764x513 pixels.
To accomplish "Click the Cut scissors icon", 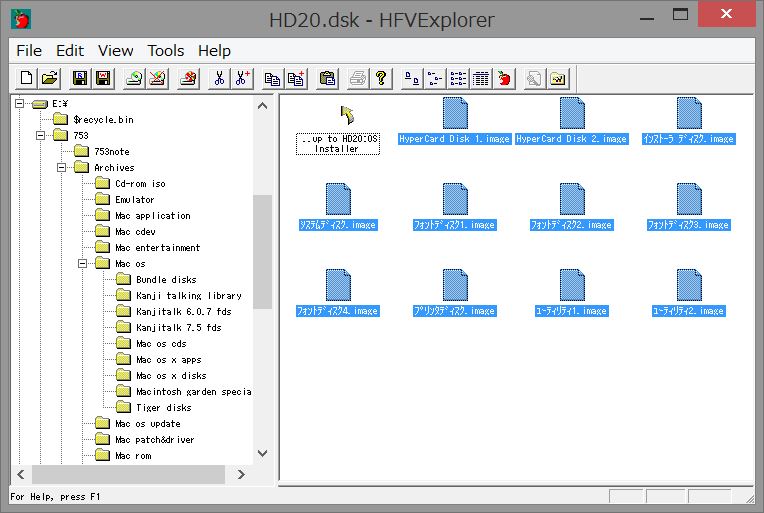I will (219, 78).
